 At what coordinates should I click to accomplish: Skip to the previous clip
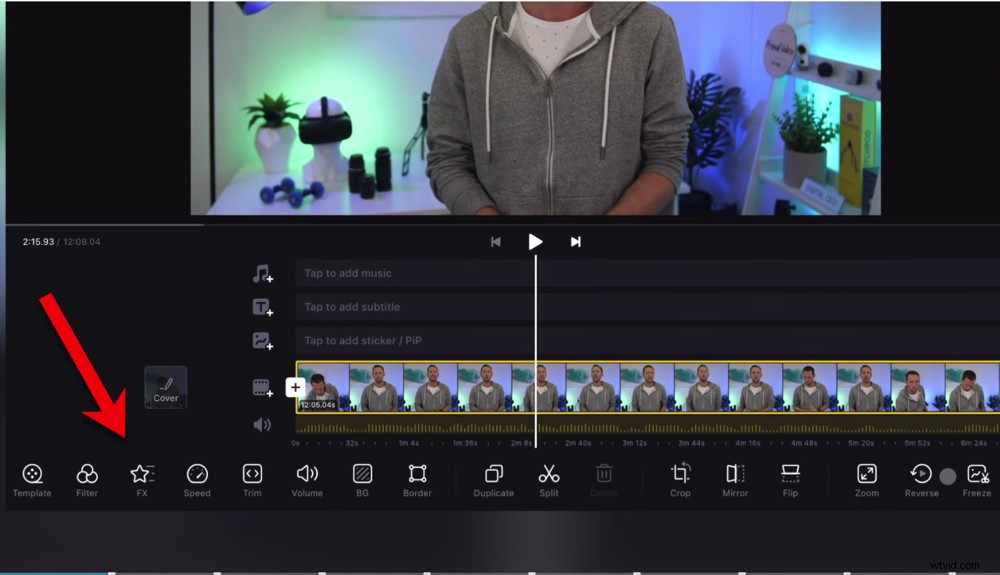tap(496, 242)
